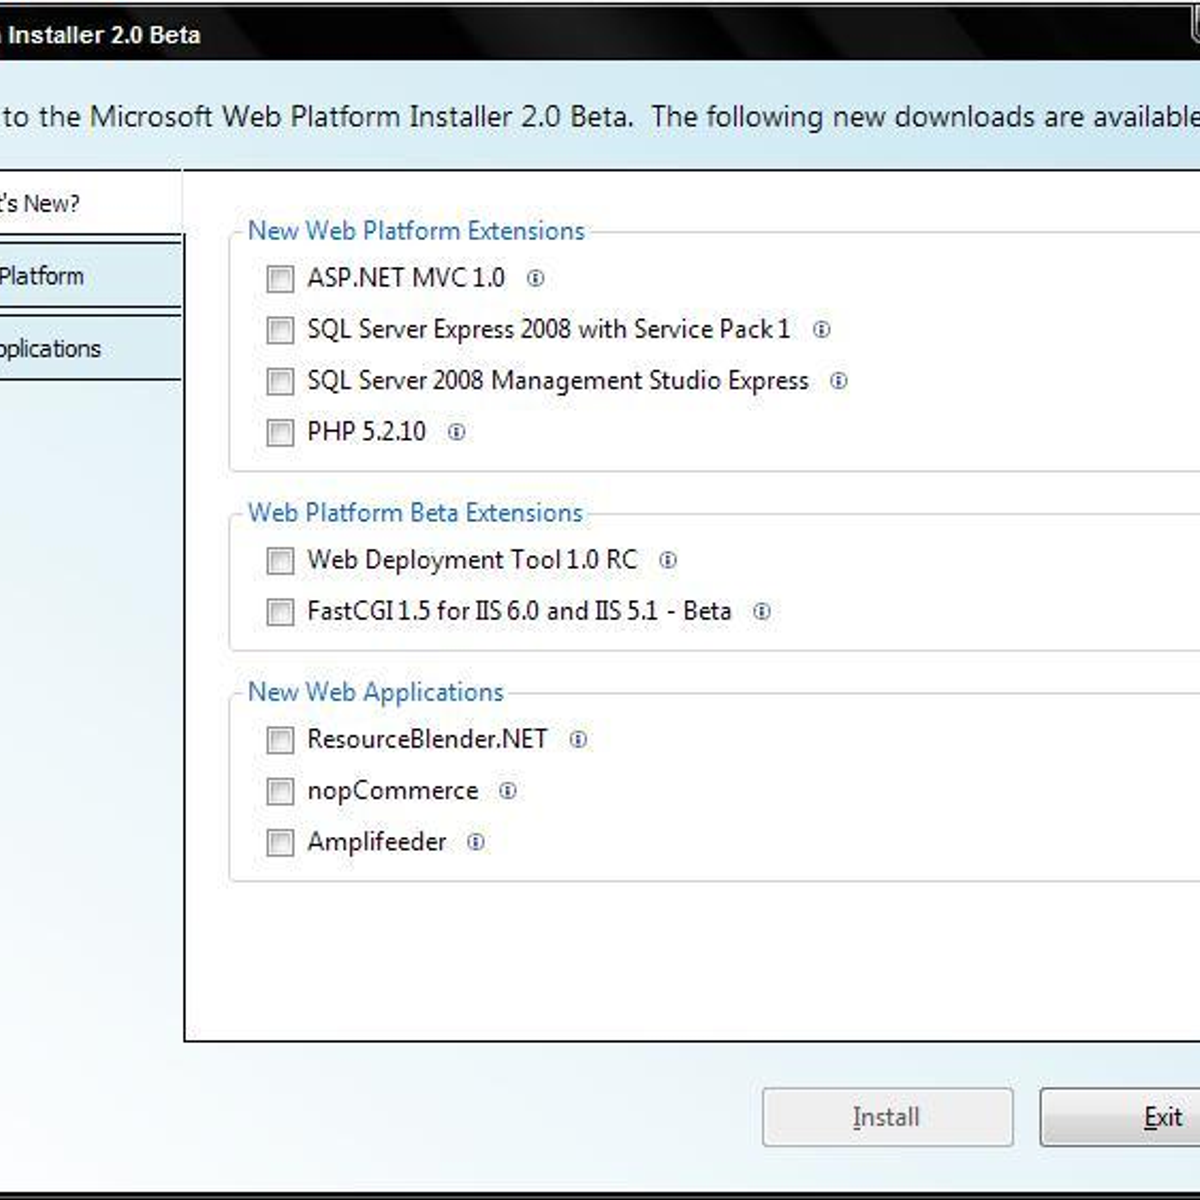1200x1200 pixels.
Task: Click the PHP 5.2.10 label text
Action: (366, 432)
